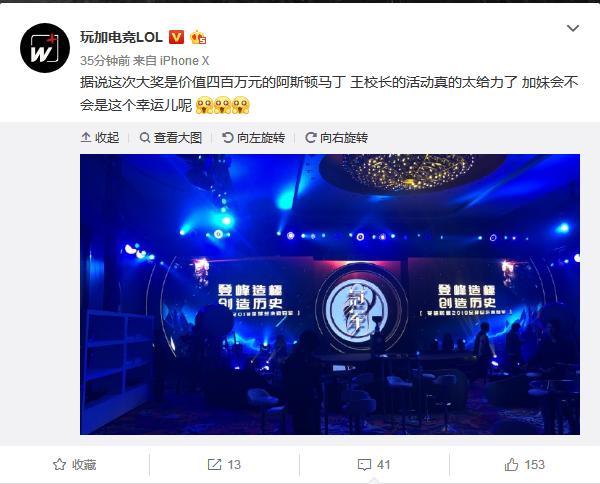Rotate the image right with 向右旋转

pos(336,137)
